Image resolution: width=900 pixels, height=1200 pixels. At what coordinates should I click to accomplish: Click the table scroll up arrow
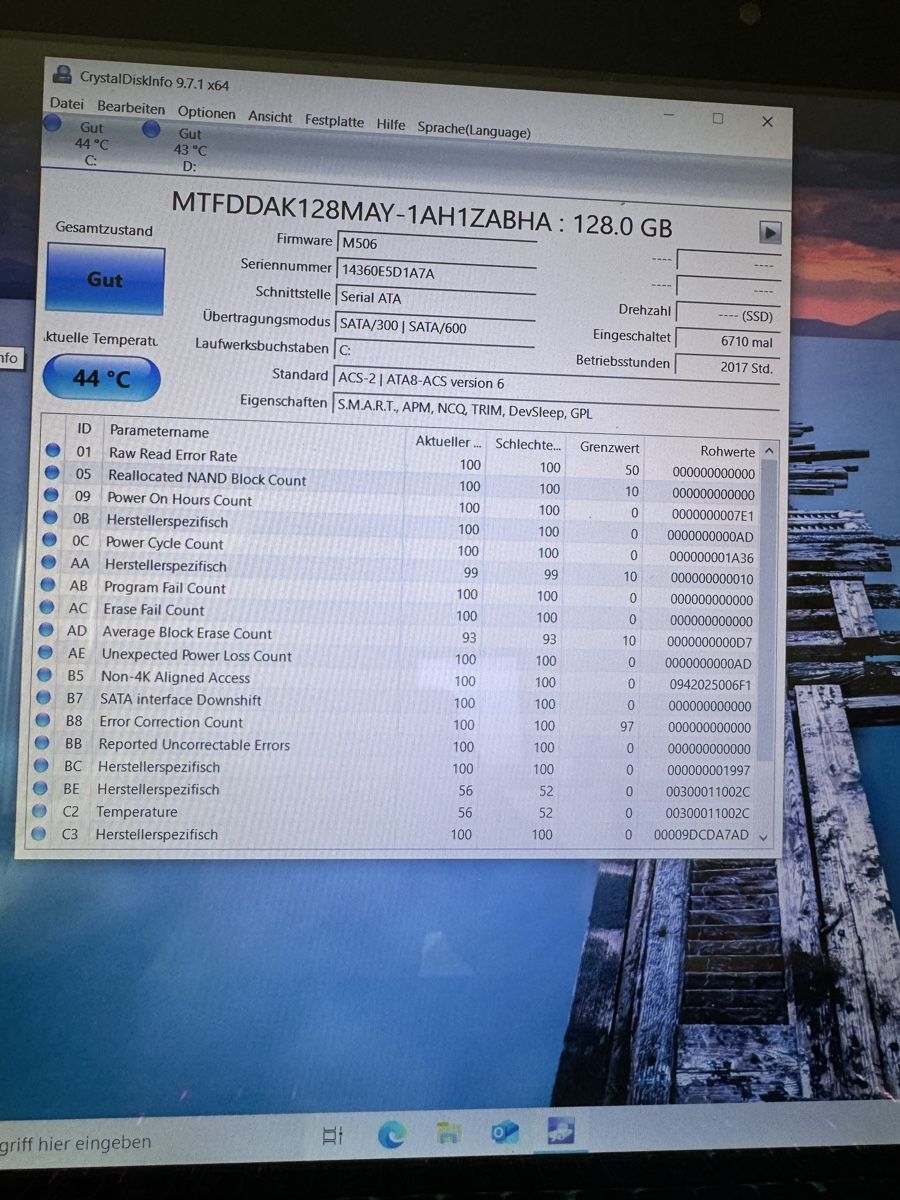(x=768, y=451)
